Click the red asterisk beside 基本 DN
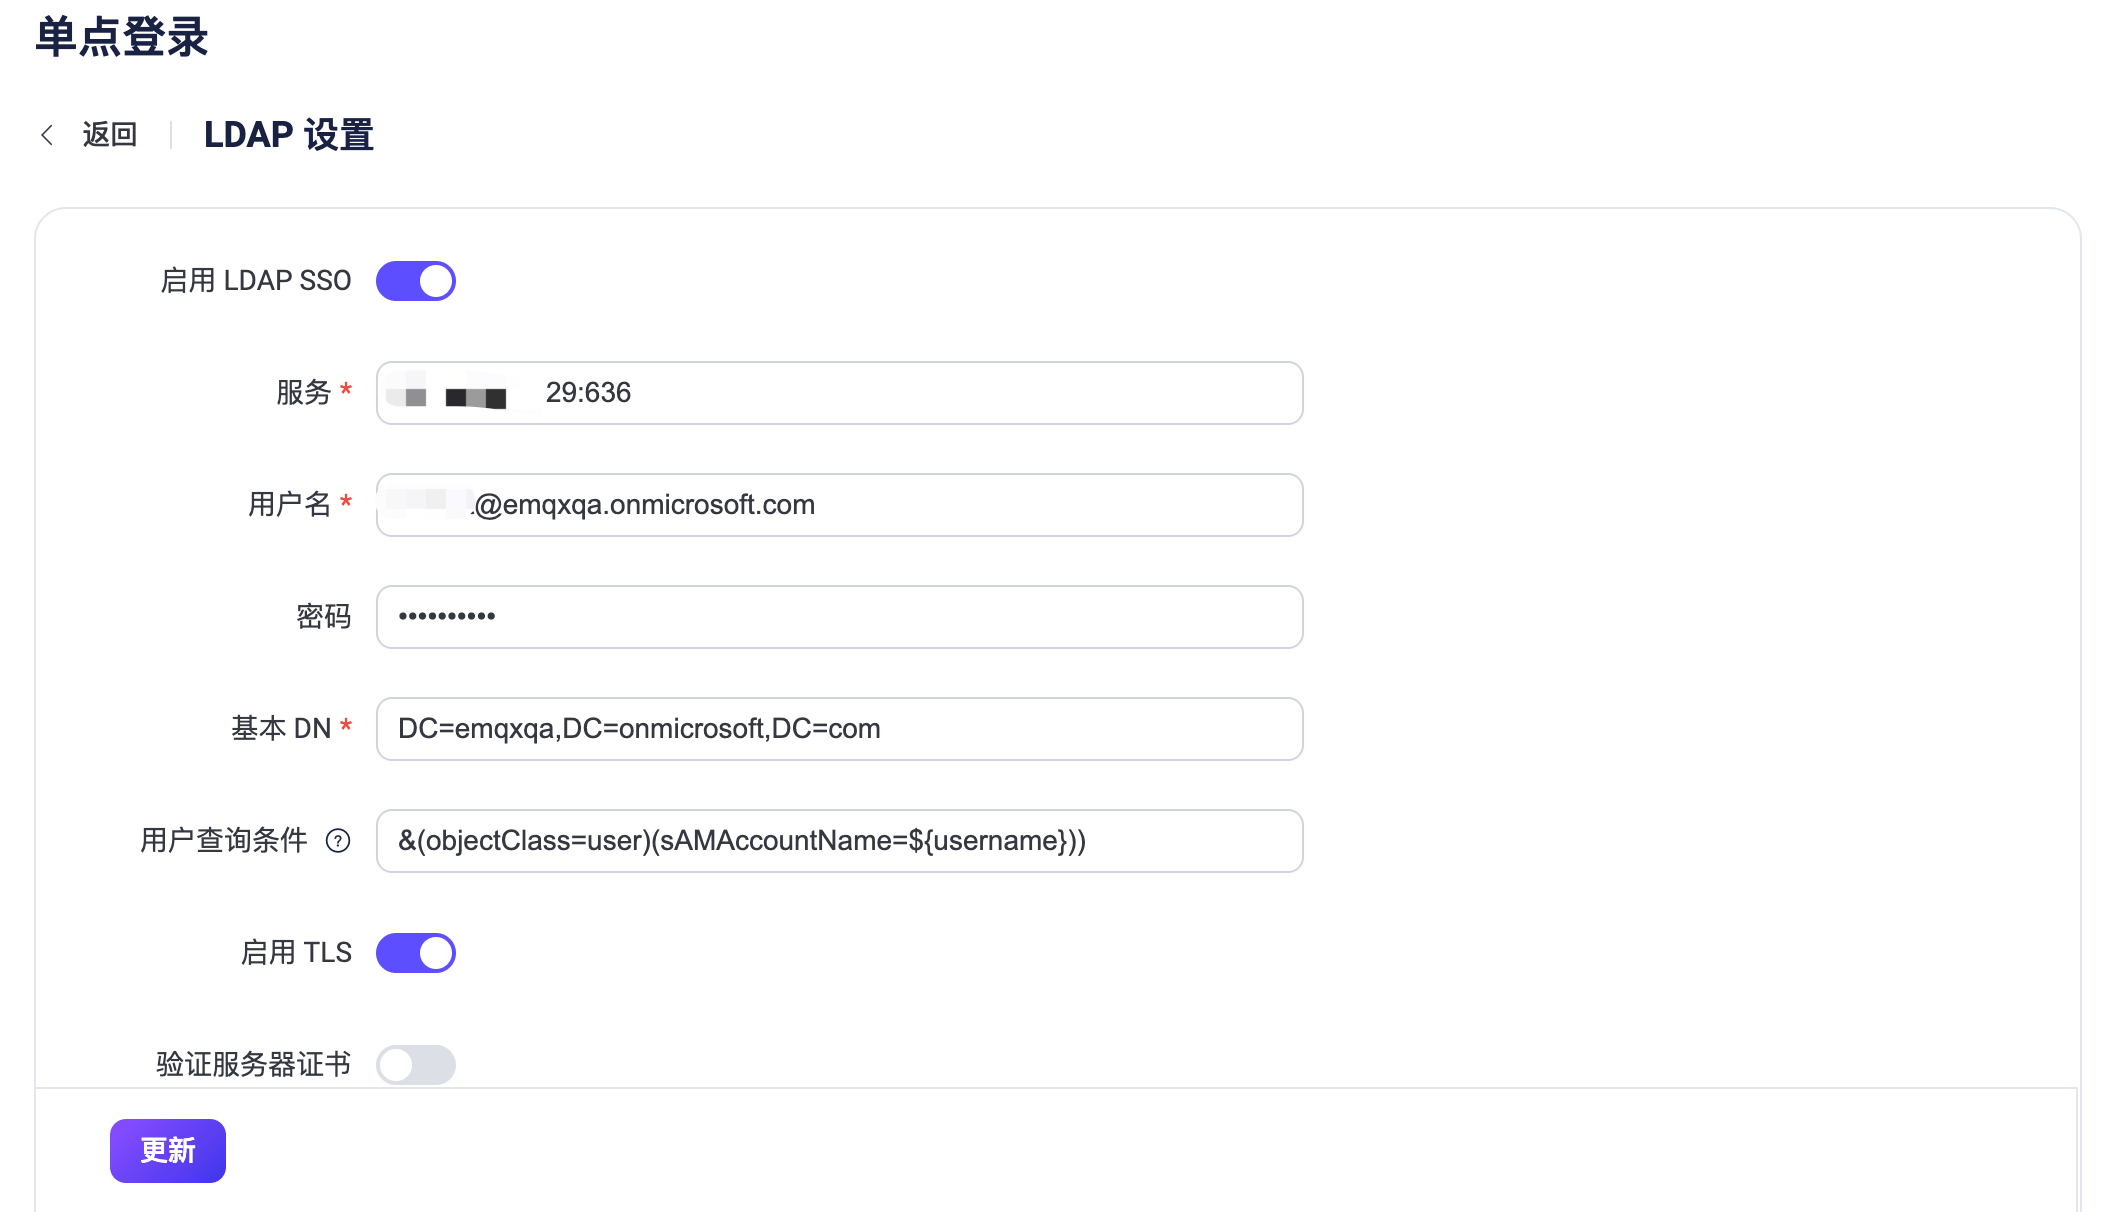 point(346,727)
